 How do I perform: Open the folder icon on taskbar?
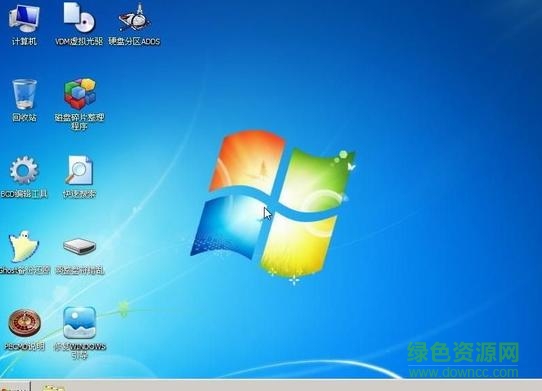click(53, 387)
